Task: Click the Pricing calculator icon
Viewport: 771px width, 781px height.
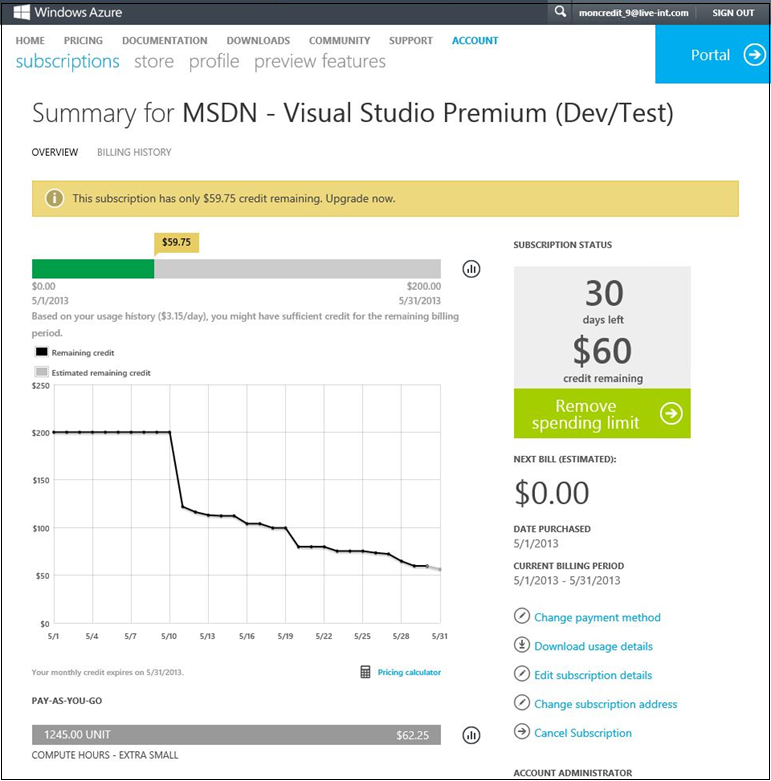Action: pos(365,672)
